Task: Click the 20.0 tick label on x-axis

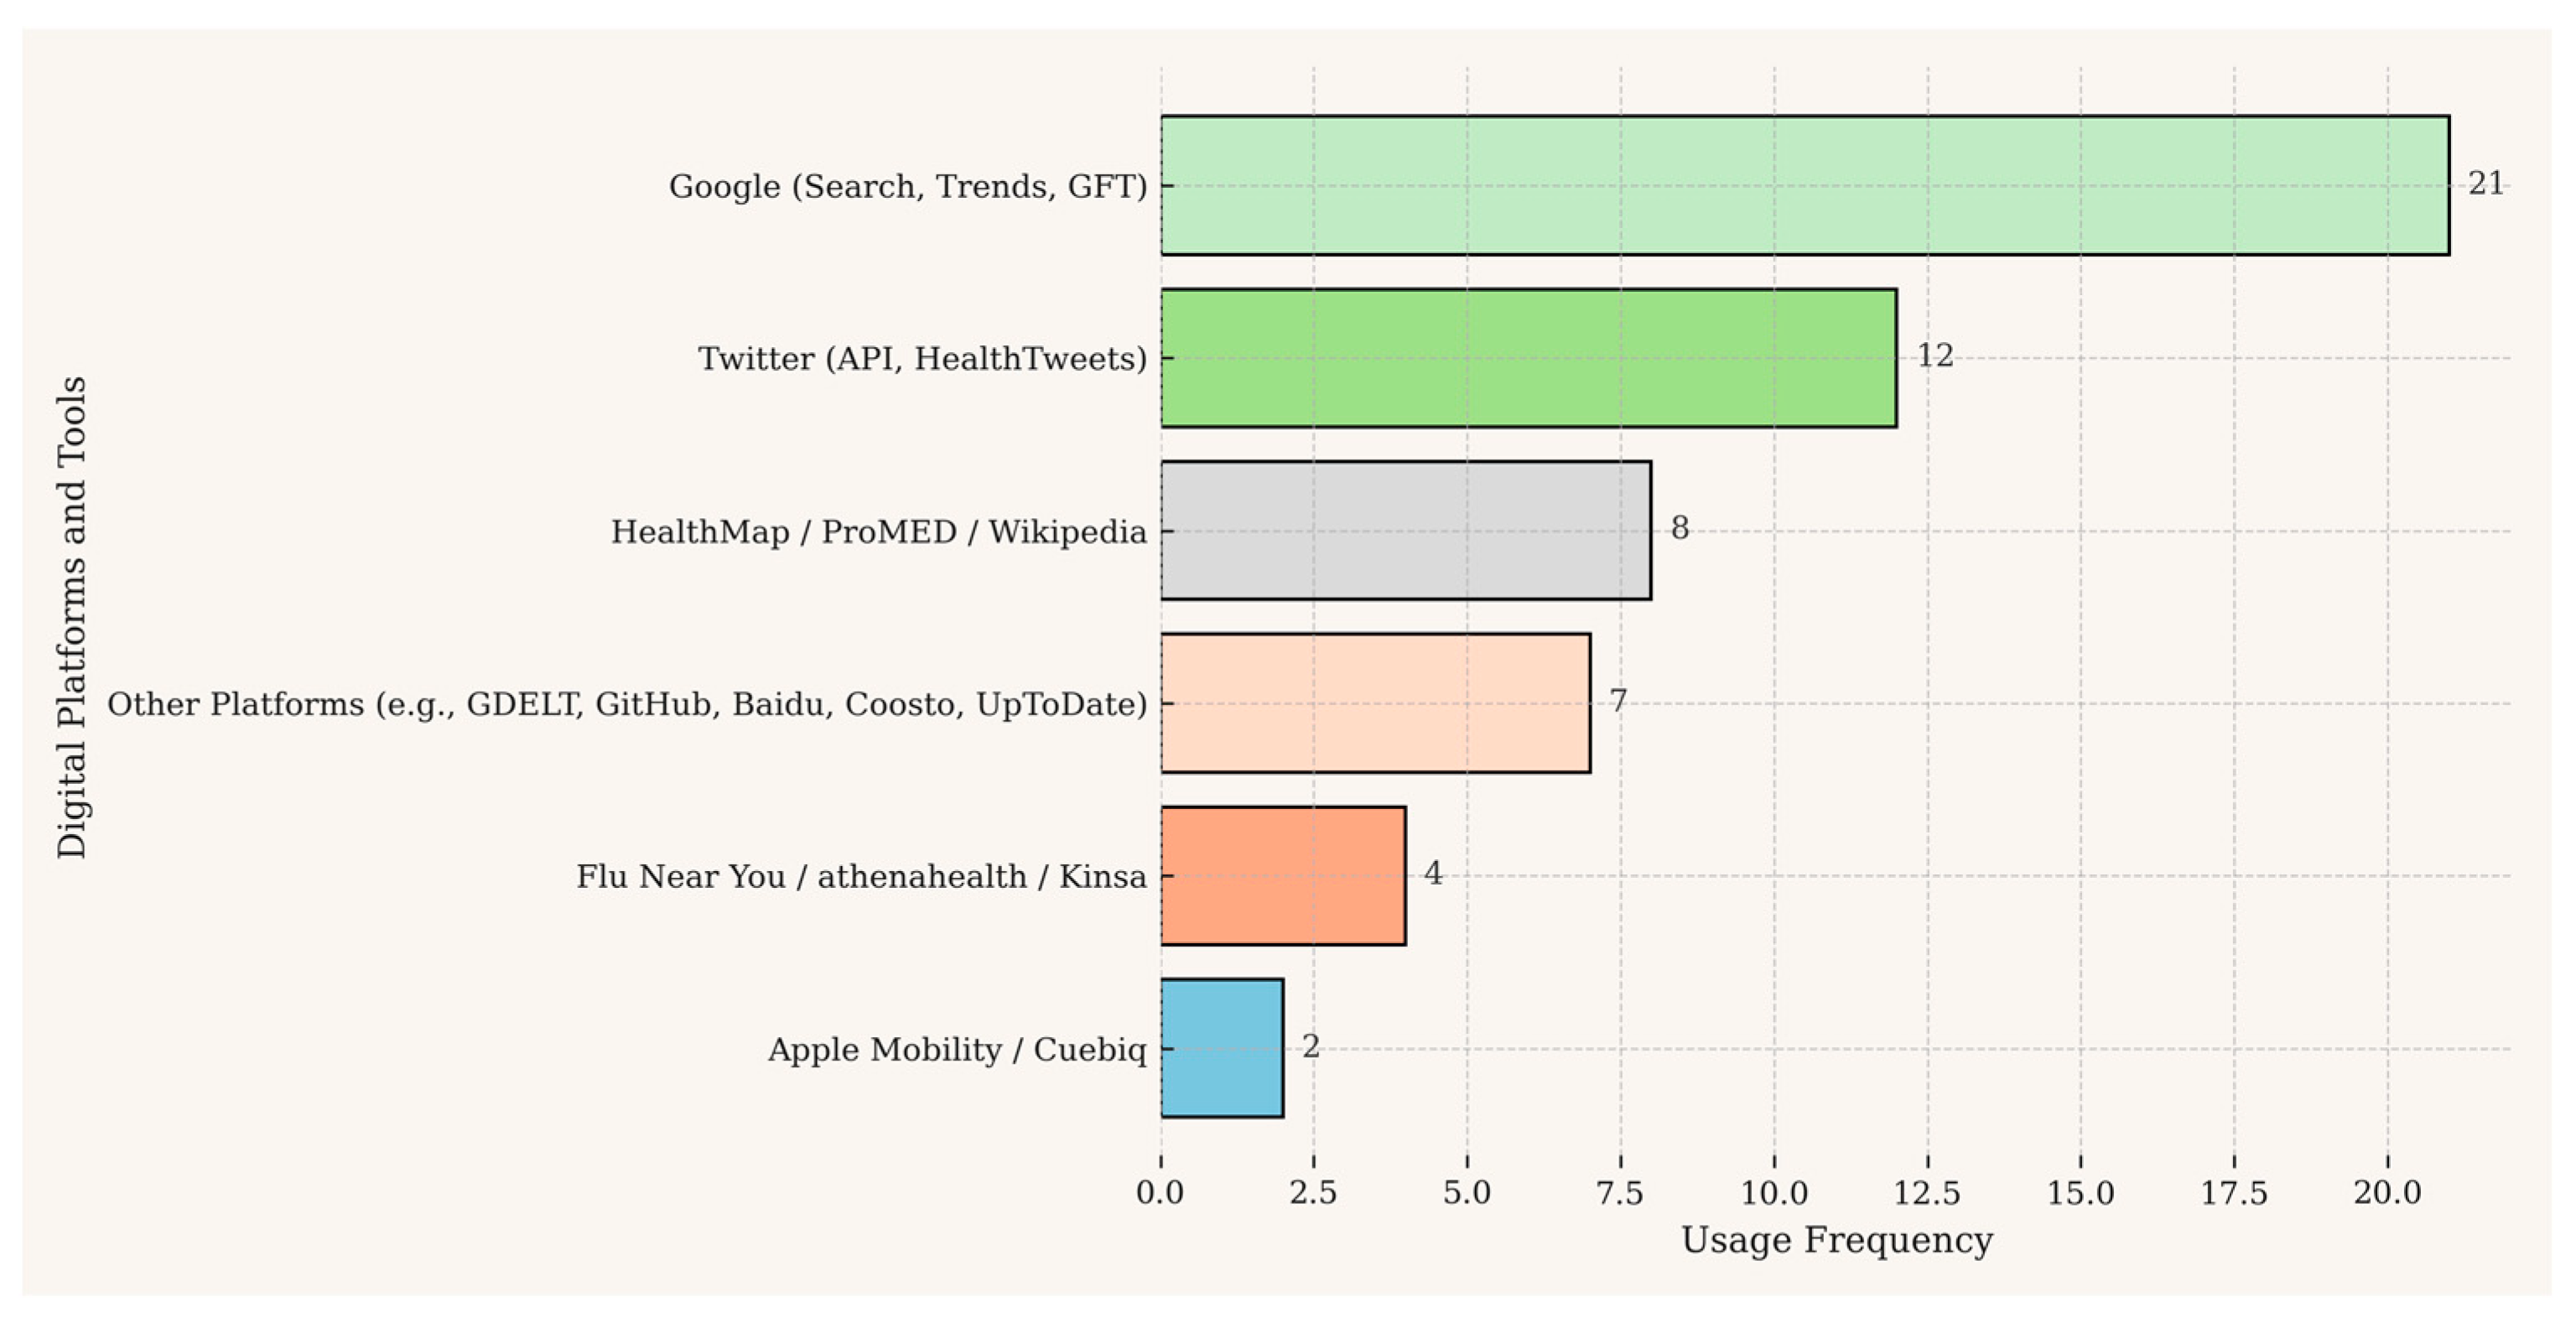Action: pyautogui.click(x=2387, y=1192)
